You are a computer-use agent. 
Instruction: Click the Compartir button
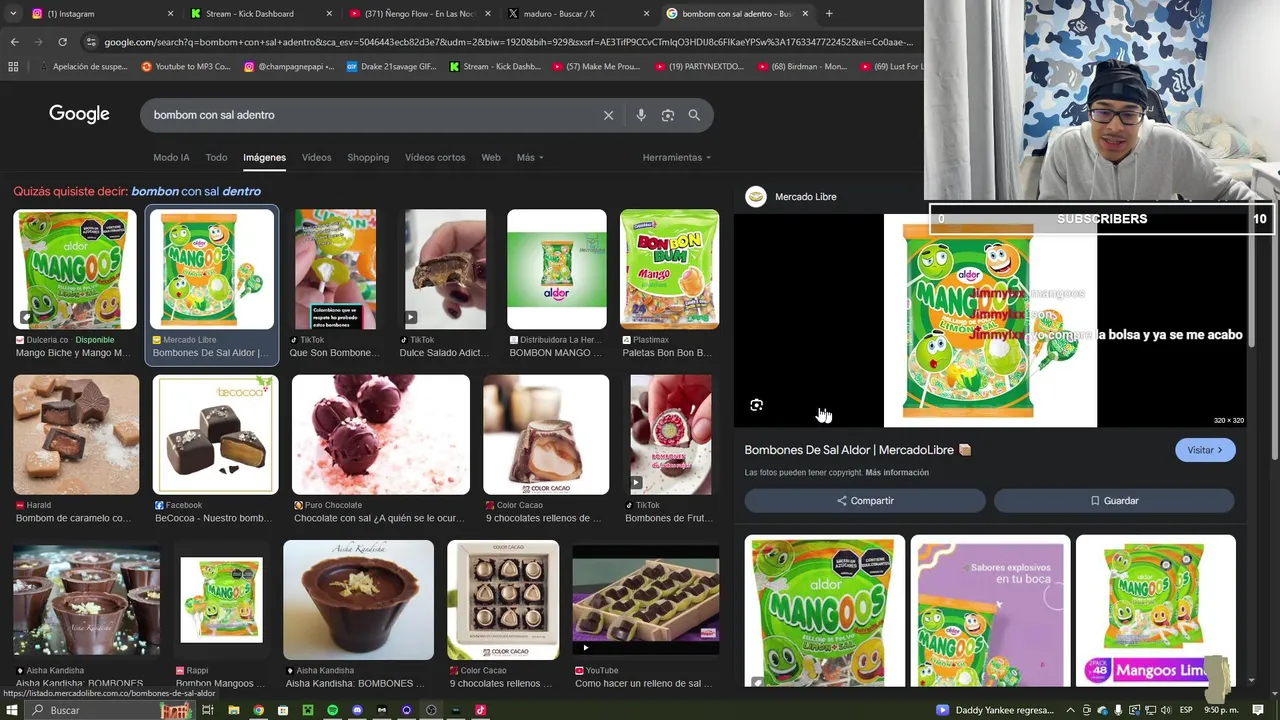[x=865, y=500]
